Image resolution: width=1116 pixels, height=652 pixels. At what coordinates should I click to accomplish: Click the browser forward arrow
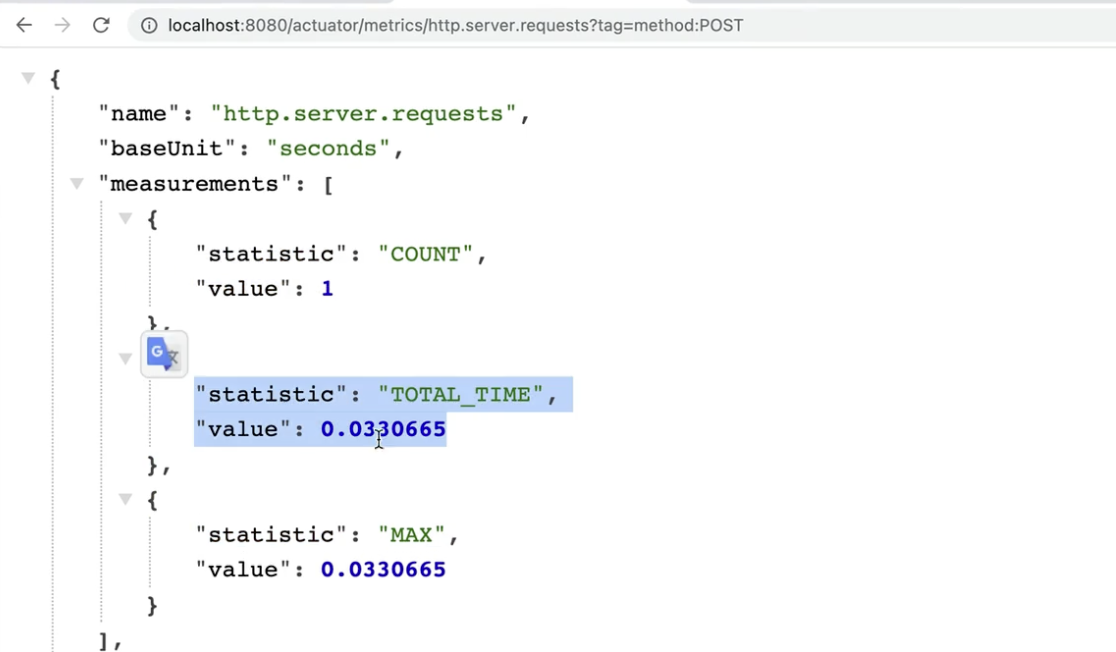pos(63,26)
